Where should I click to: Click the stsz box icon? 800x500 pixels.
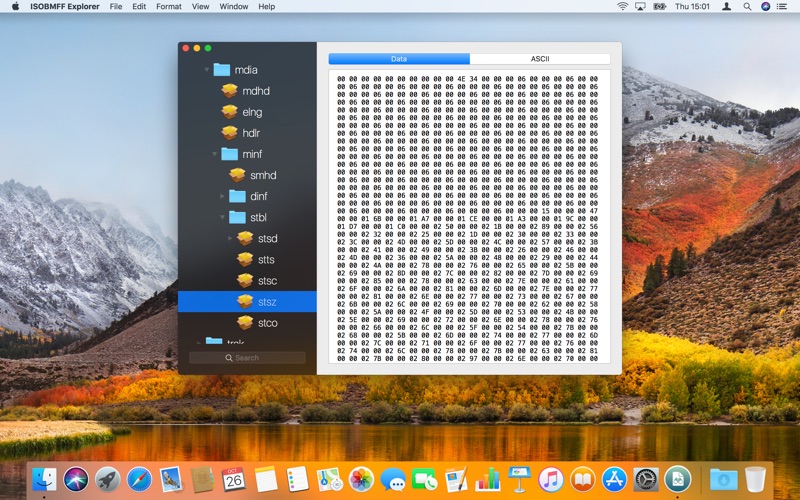click(x=245, y=302)
